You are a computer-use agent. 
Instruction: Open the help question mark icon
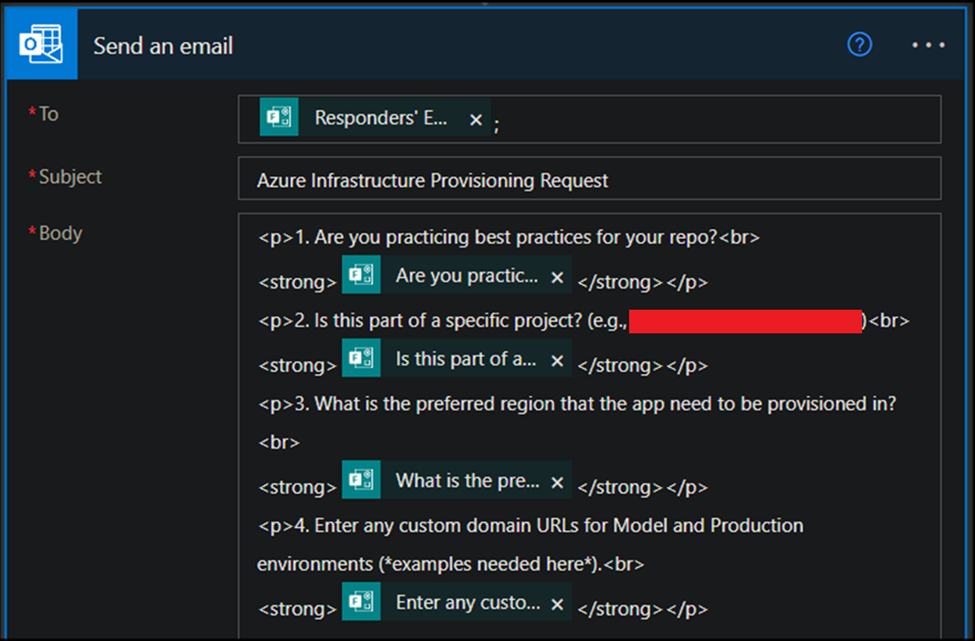click(x=859, y=45)
